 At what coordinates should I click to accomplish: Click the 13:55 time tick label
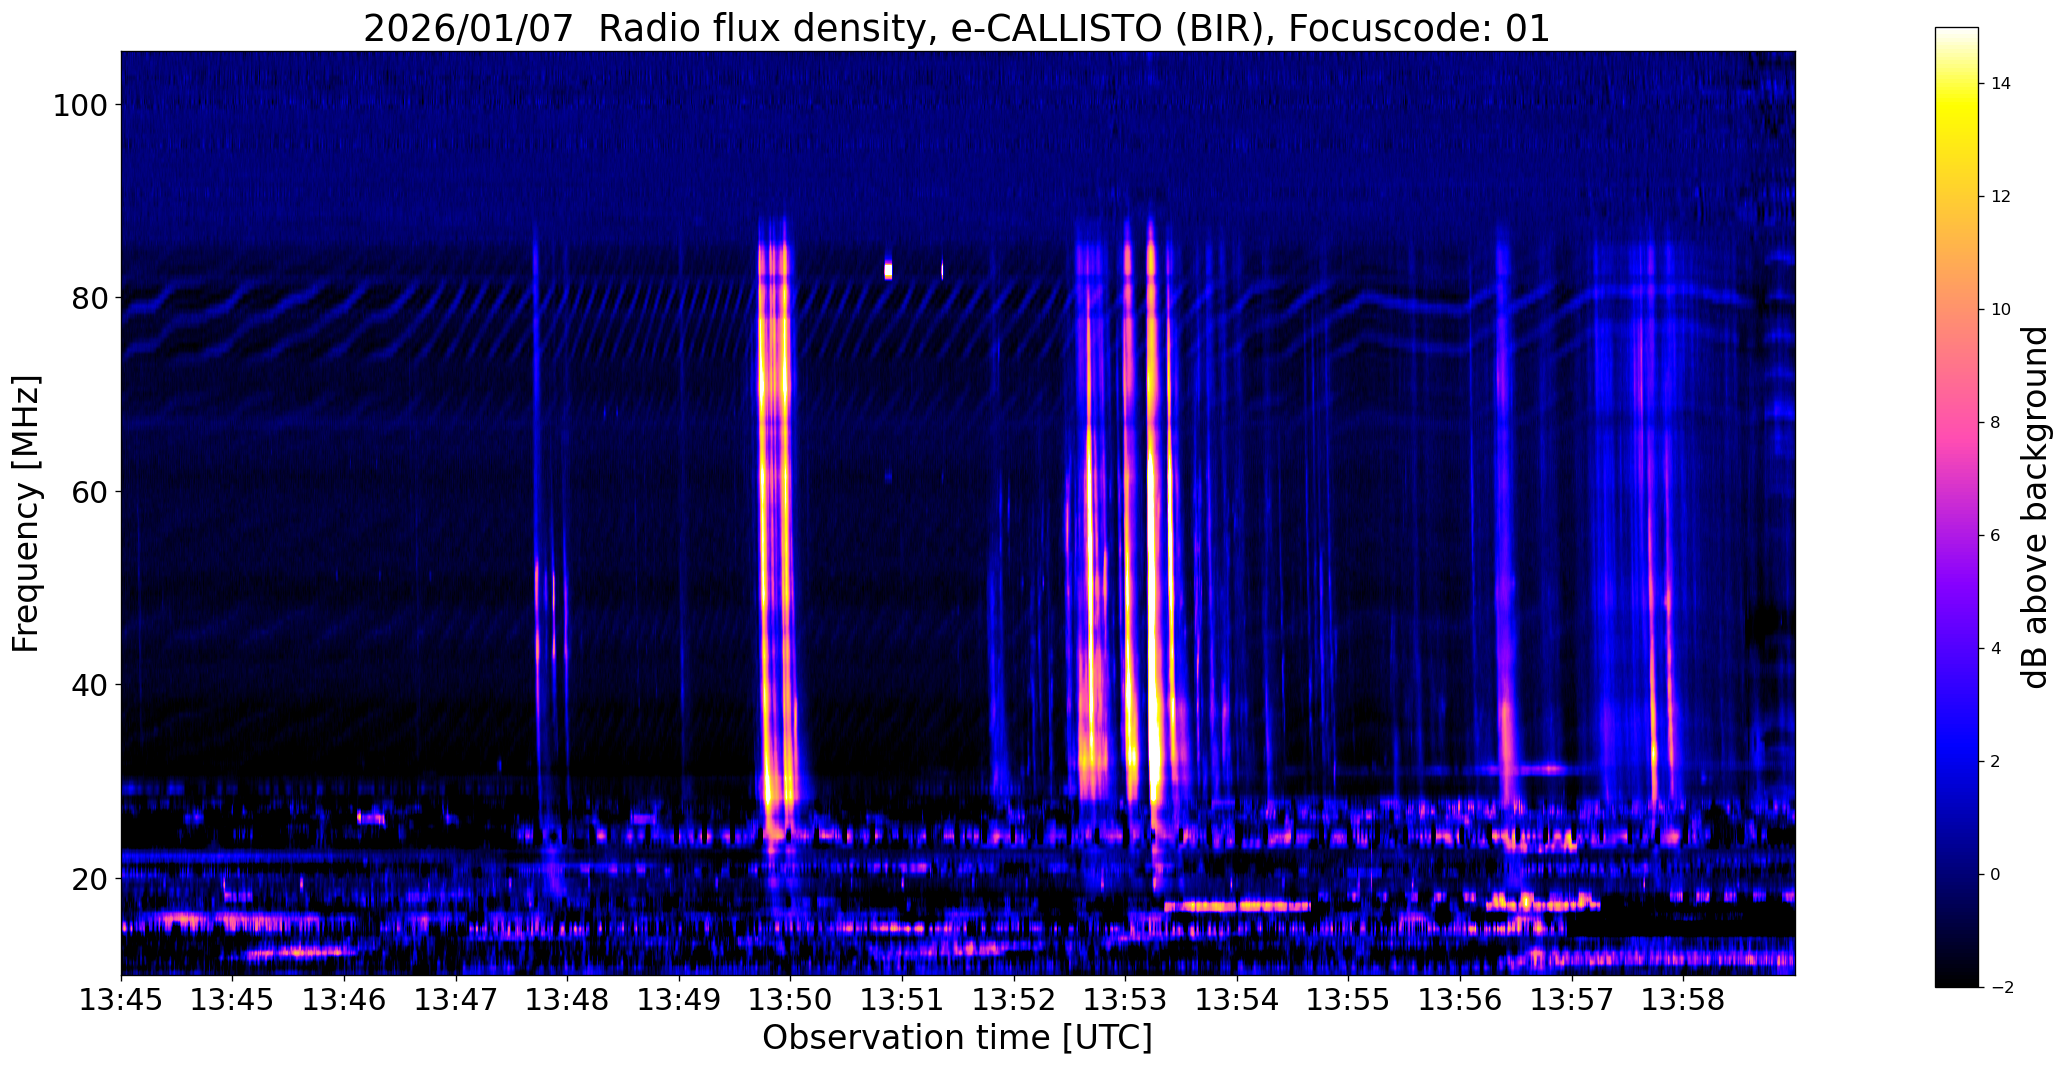[1348, 1000]
